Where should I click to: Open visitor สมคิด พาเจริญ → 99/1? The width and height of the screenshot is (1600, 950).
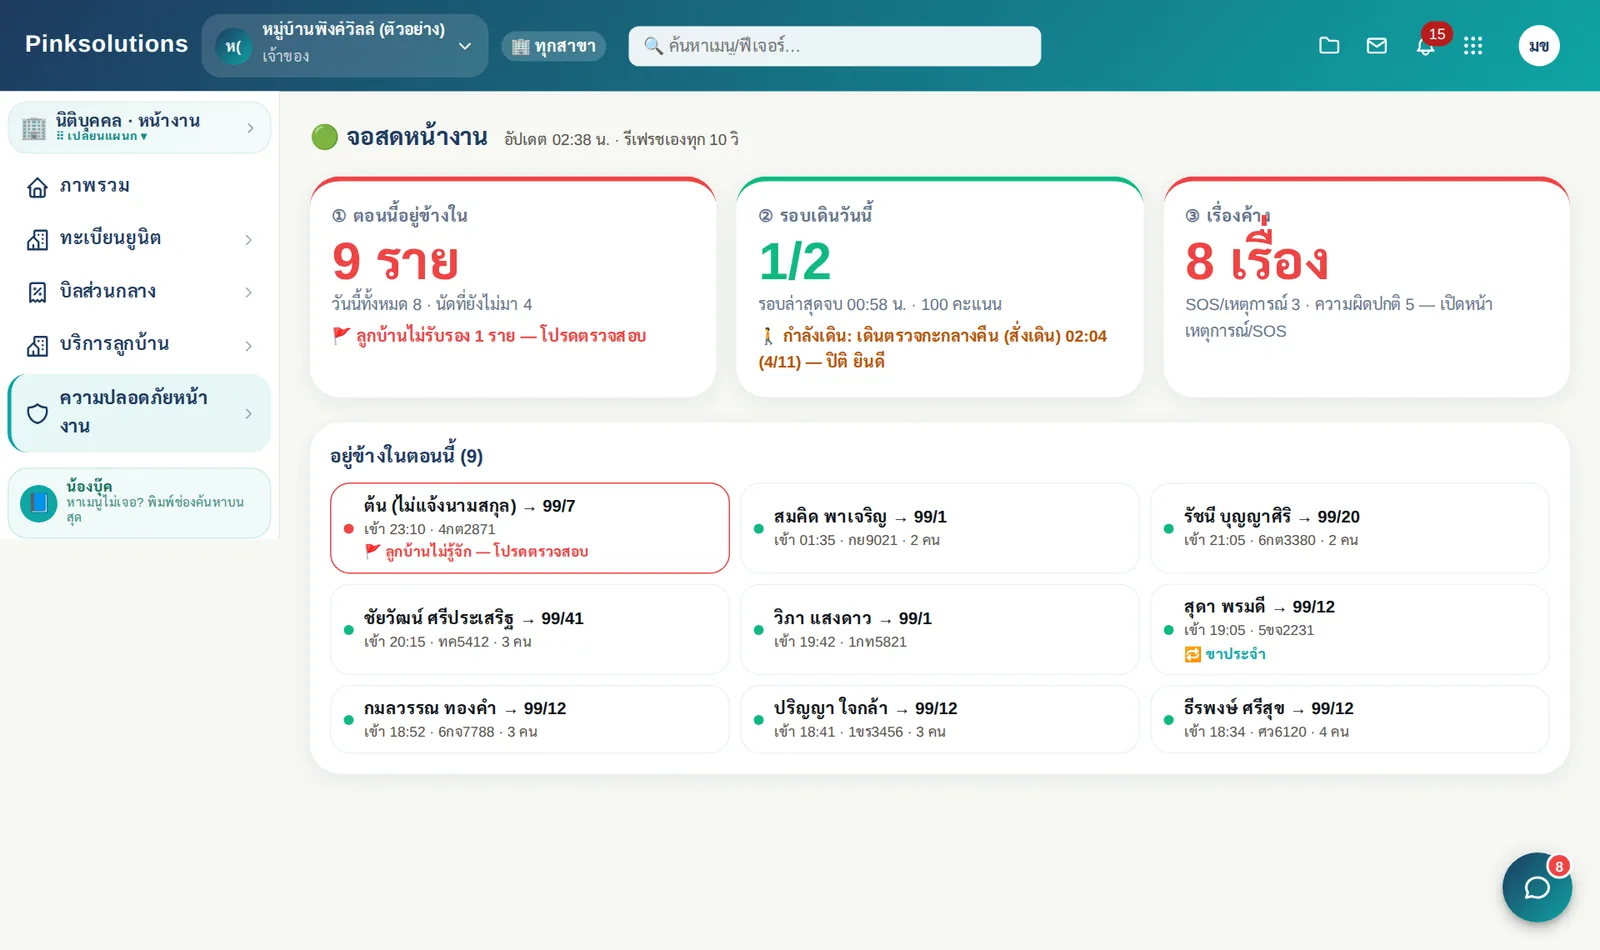pyautogui.click(x=940, y=528)
